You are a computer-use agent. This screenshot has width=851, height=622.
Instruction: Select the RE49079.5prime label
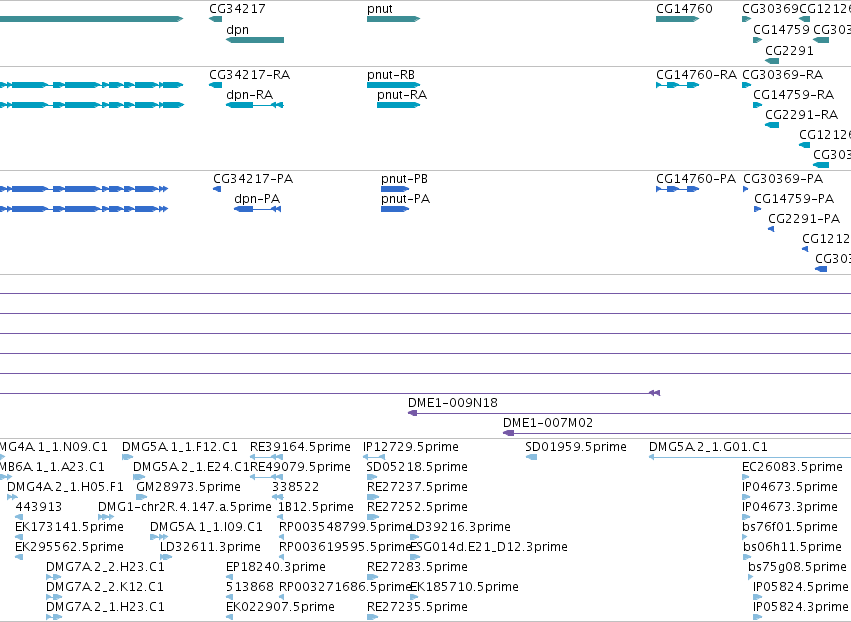pos(300,467)
